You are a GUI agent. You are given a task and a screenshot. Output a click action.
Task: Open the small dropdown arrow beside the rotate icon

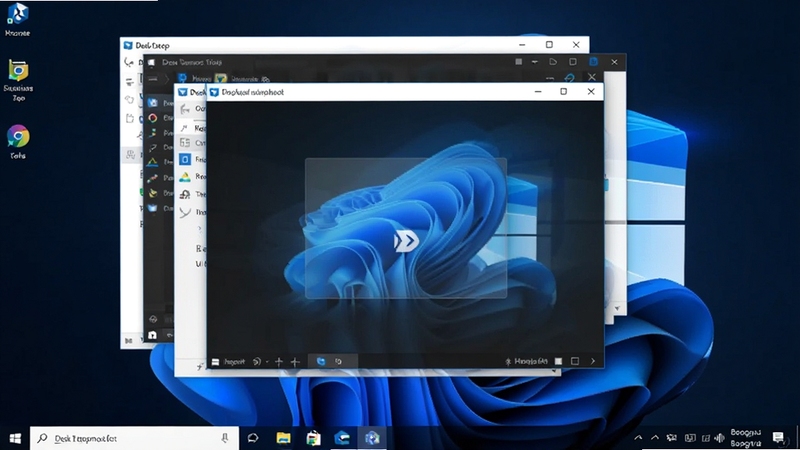click(x=267, y=362)
